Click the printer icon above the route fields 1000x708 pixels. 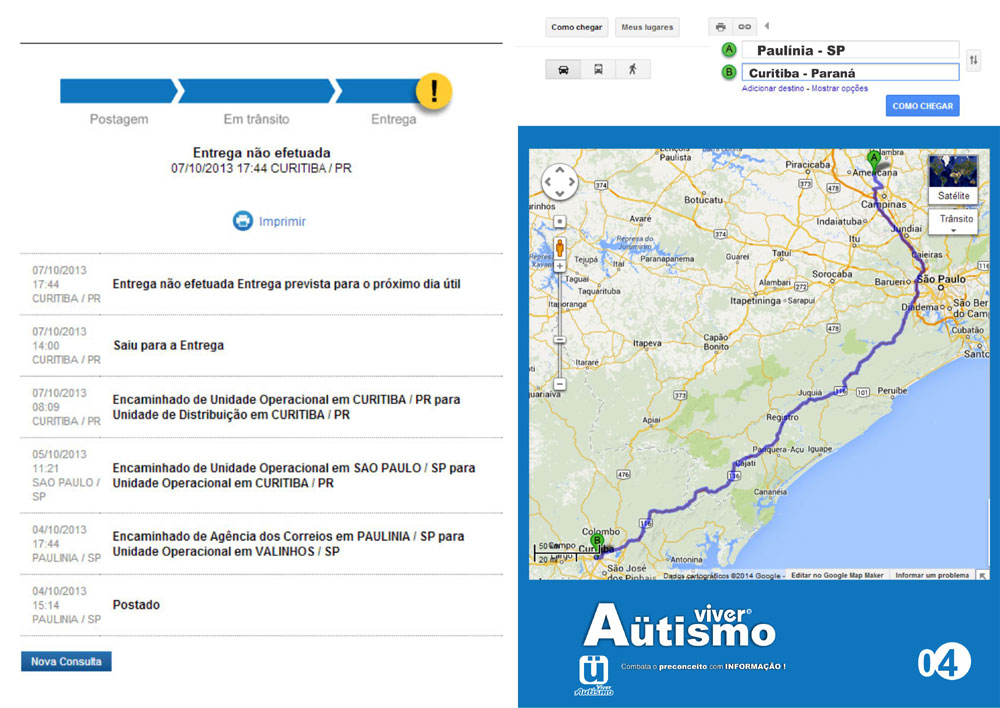[x=720, y=27]
